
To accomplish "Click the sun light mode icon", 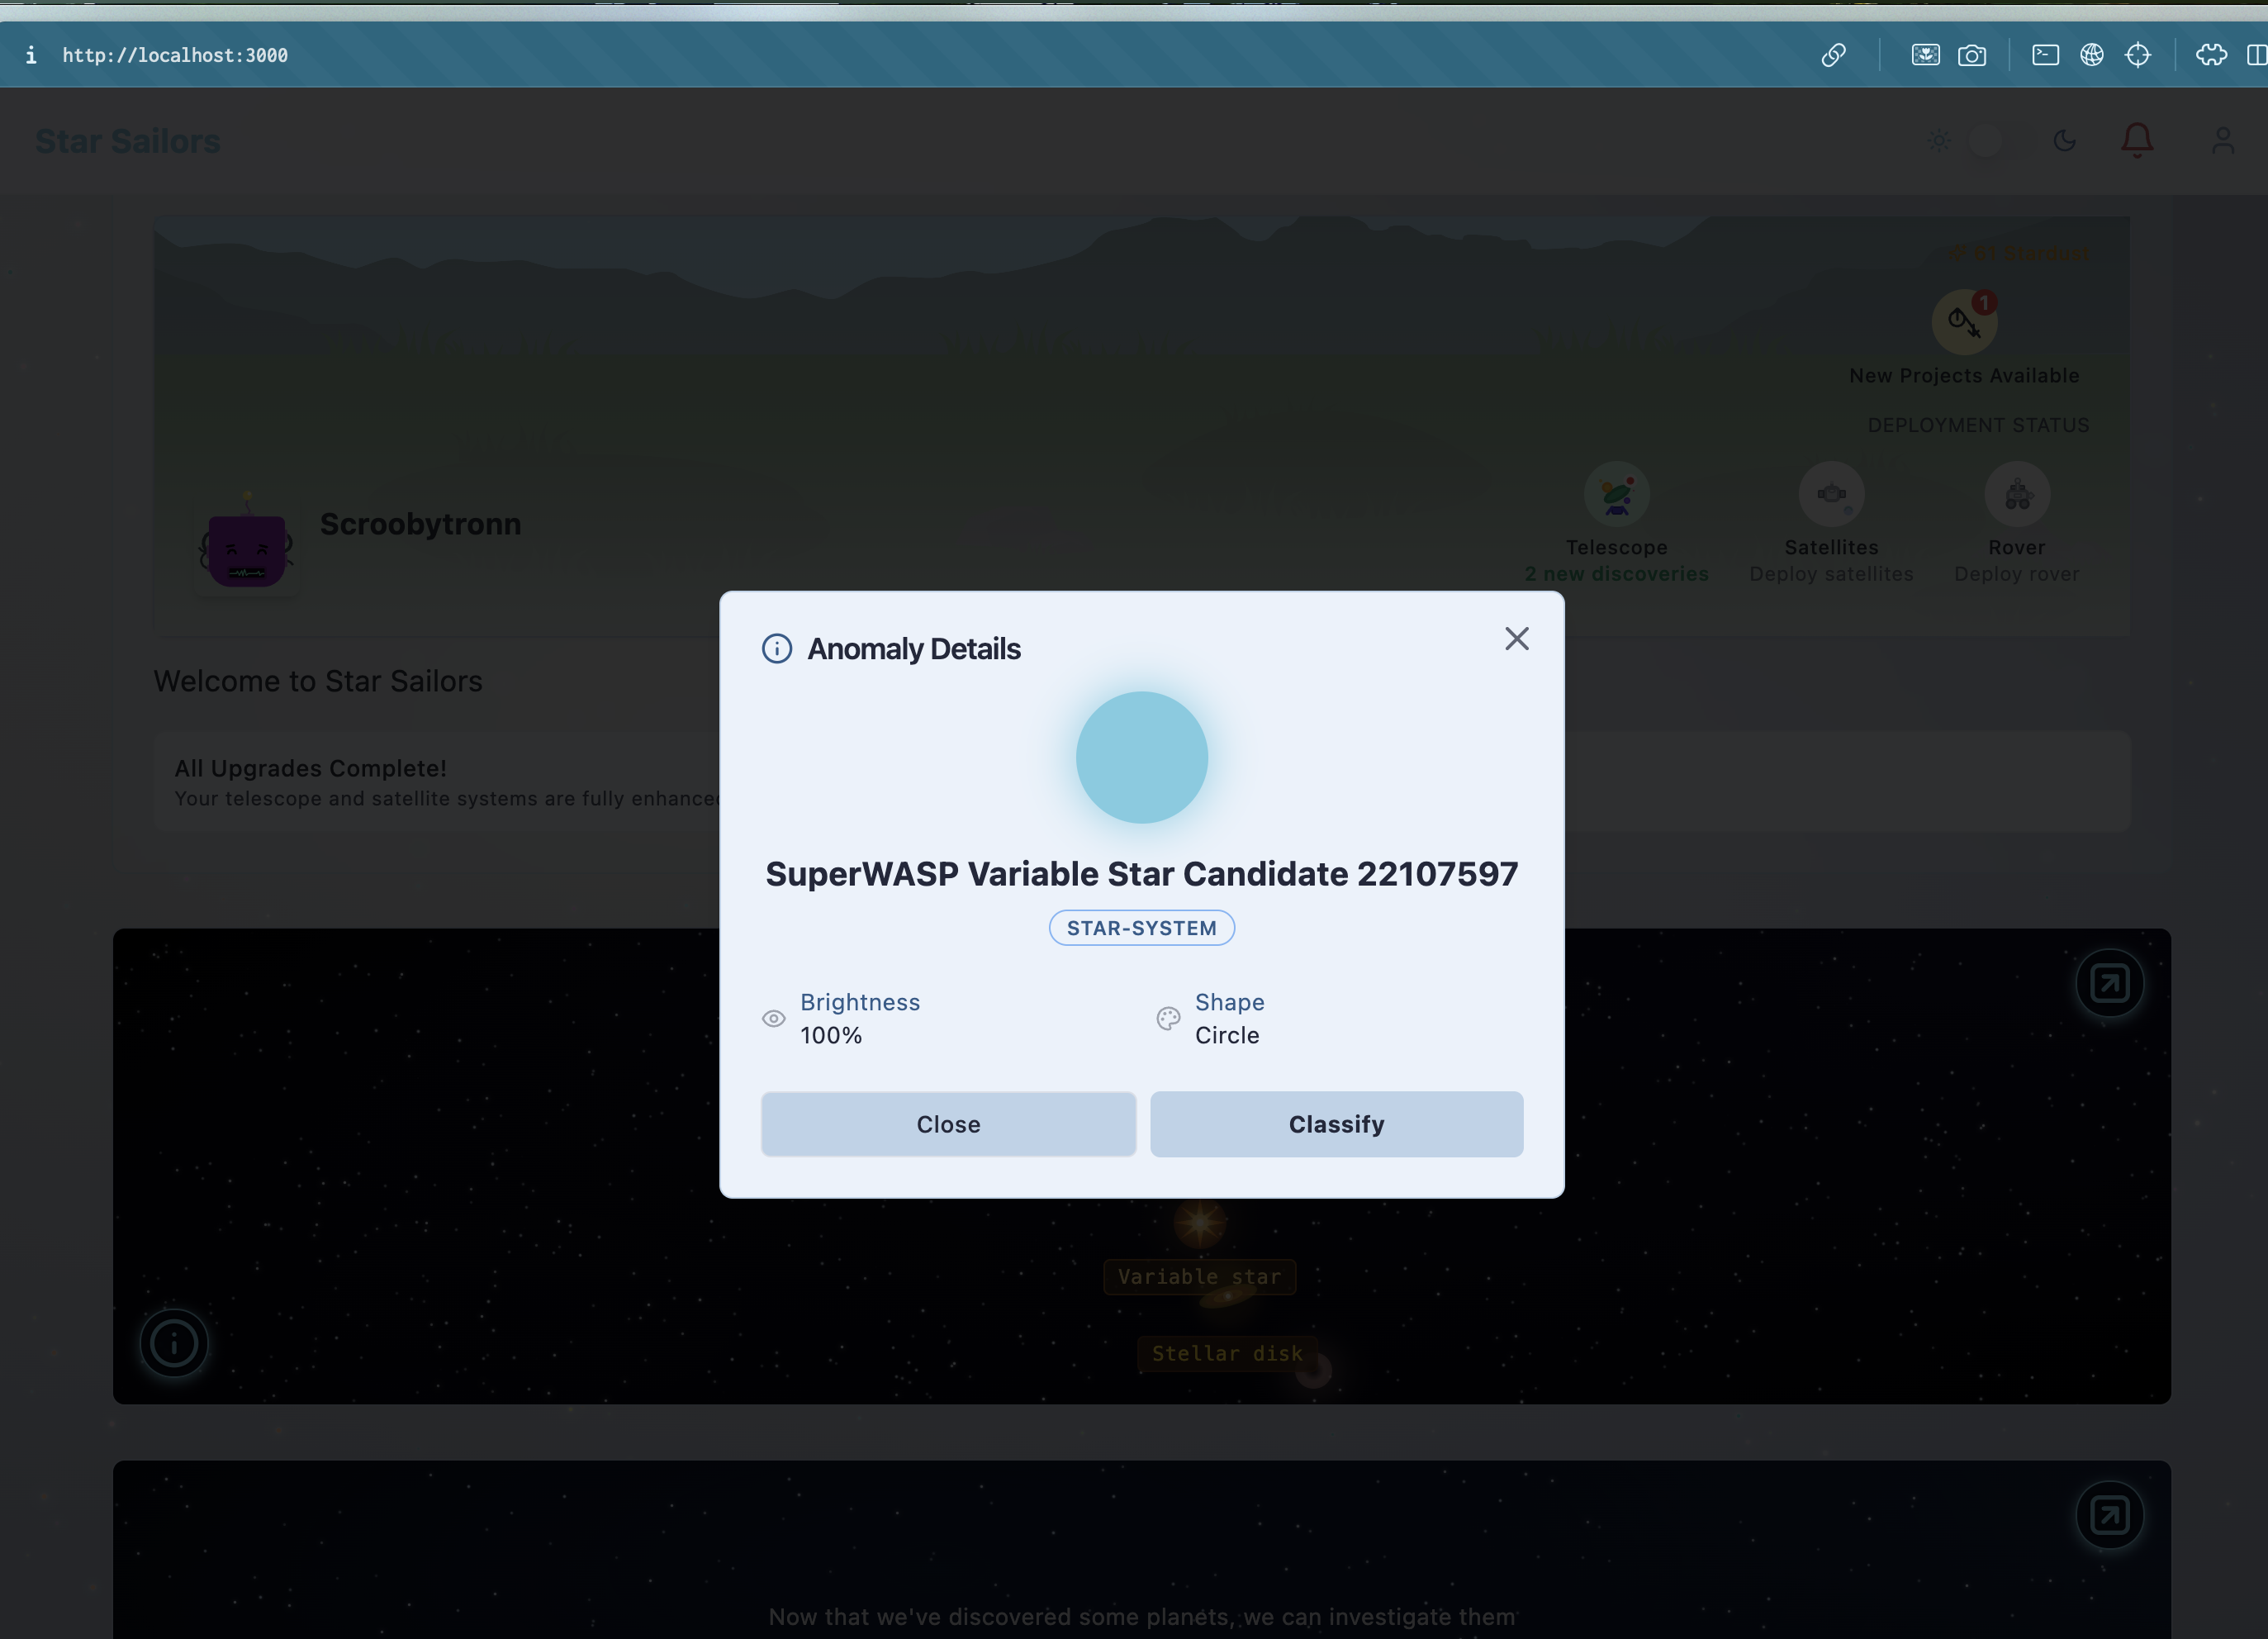I will click(1939, 141).
